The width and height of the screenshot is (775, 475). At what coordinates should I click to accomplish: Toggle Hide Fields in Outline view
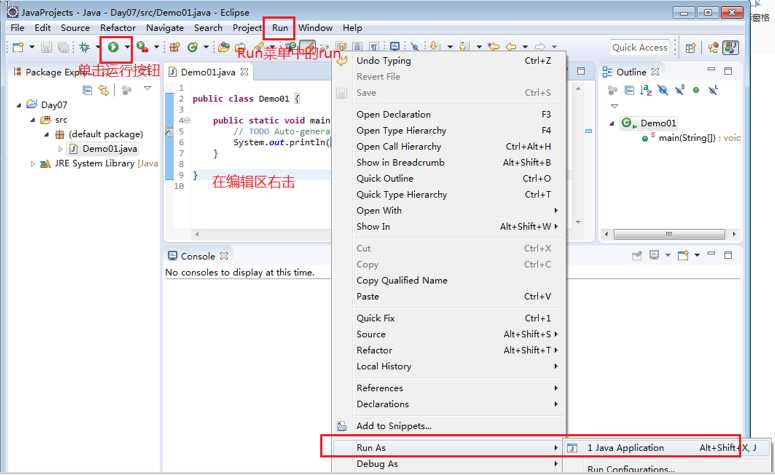(663, 90)
